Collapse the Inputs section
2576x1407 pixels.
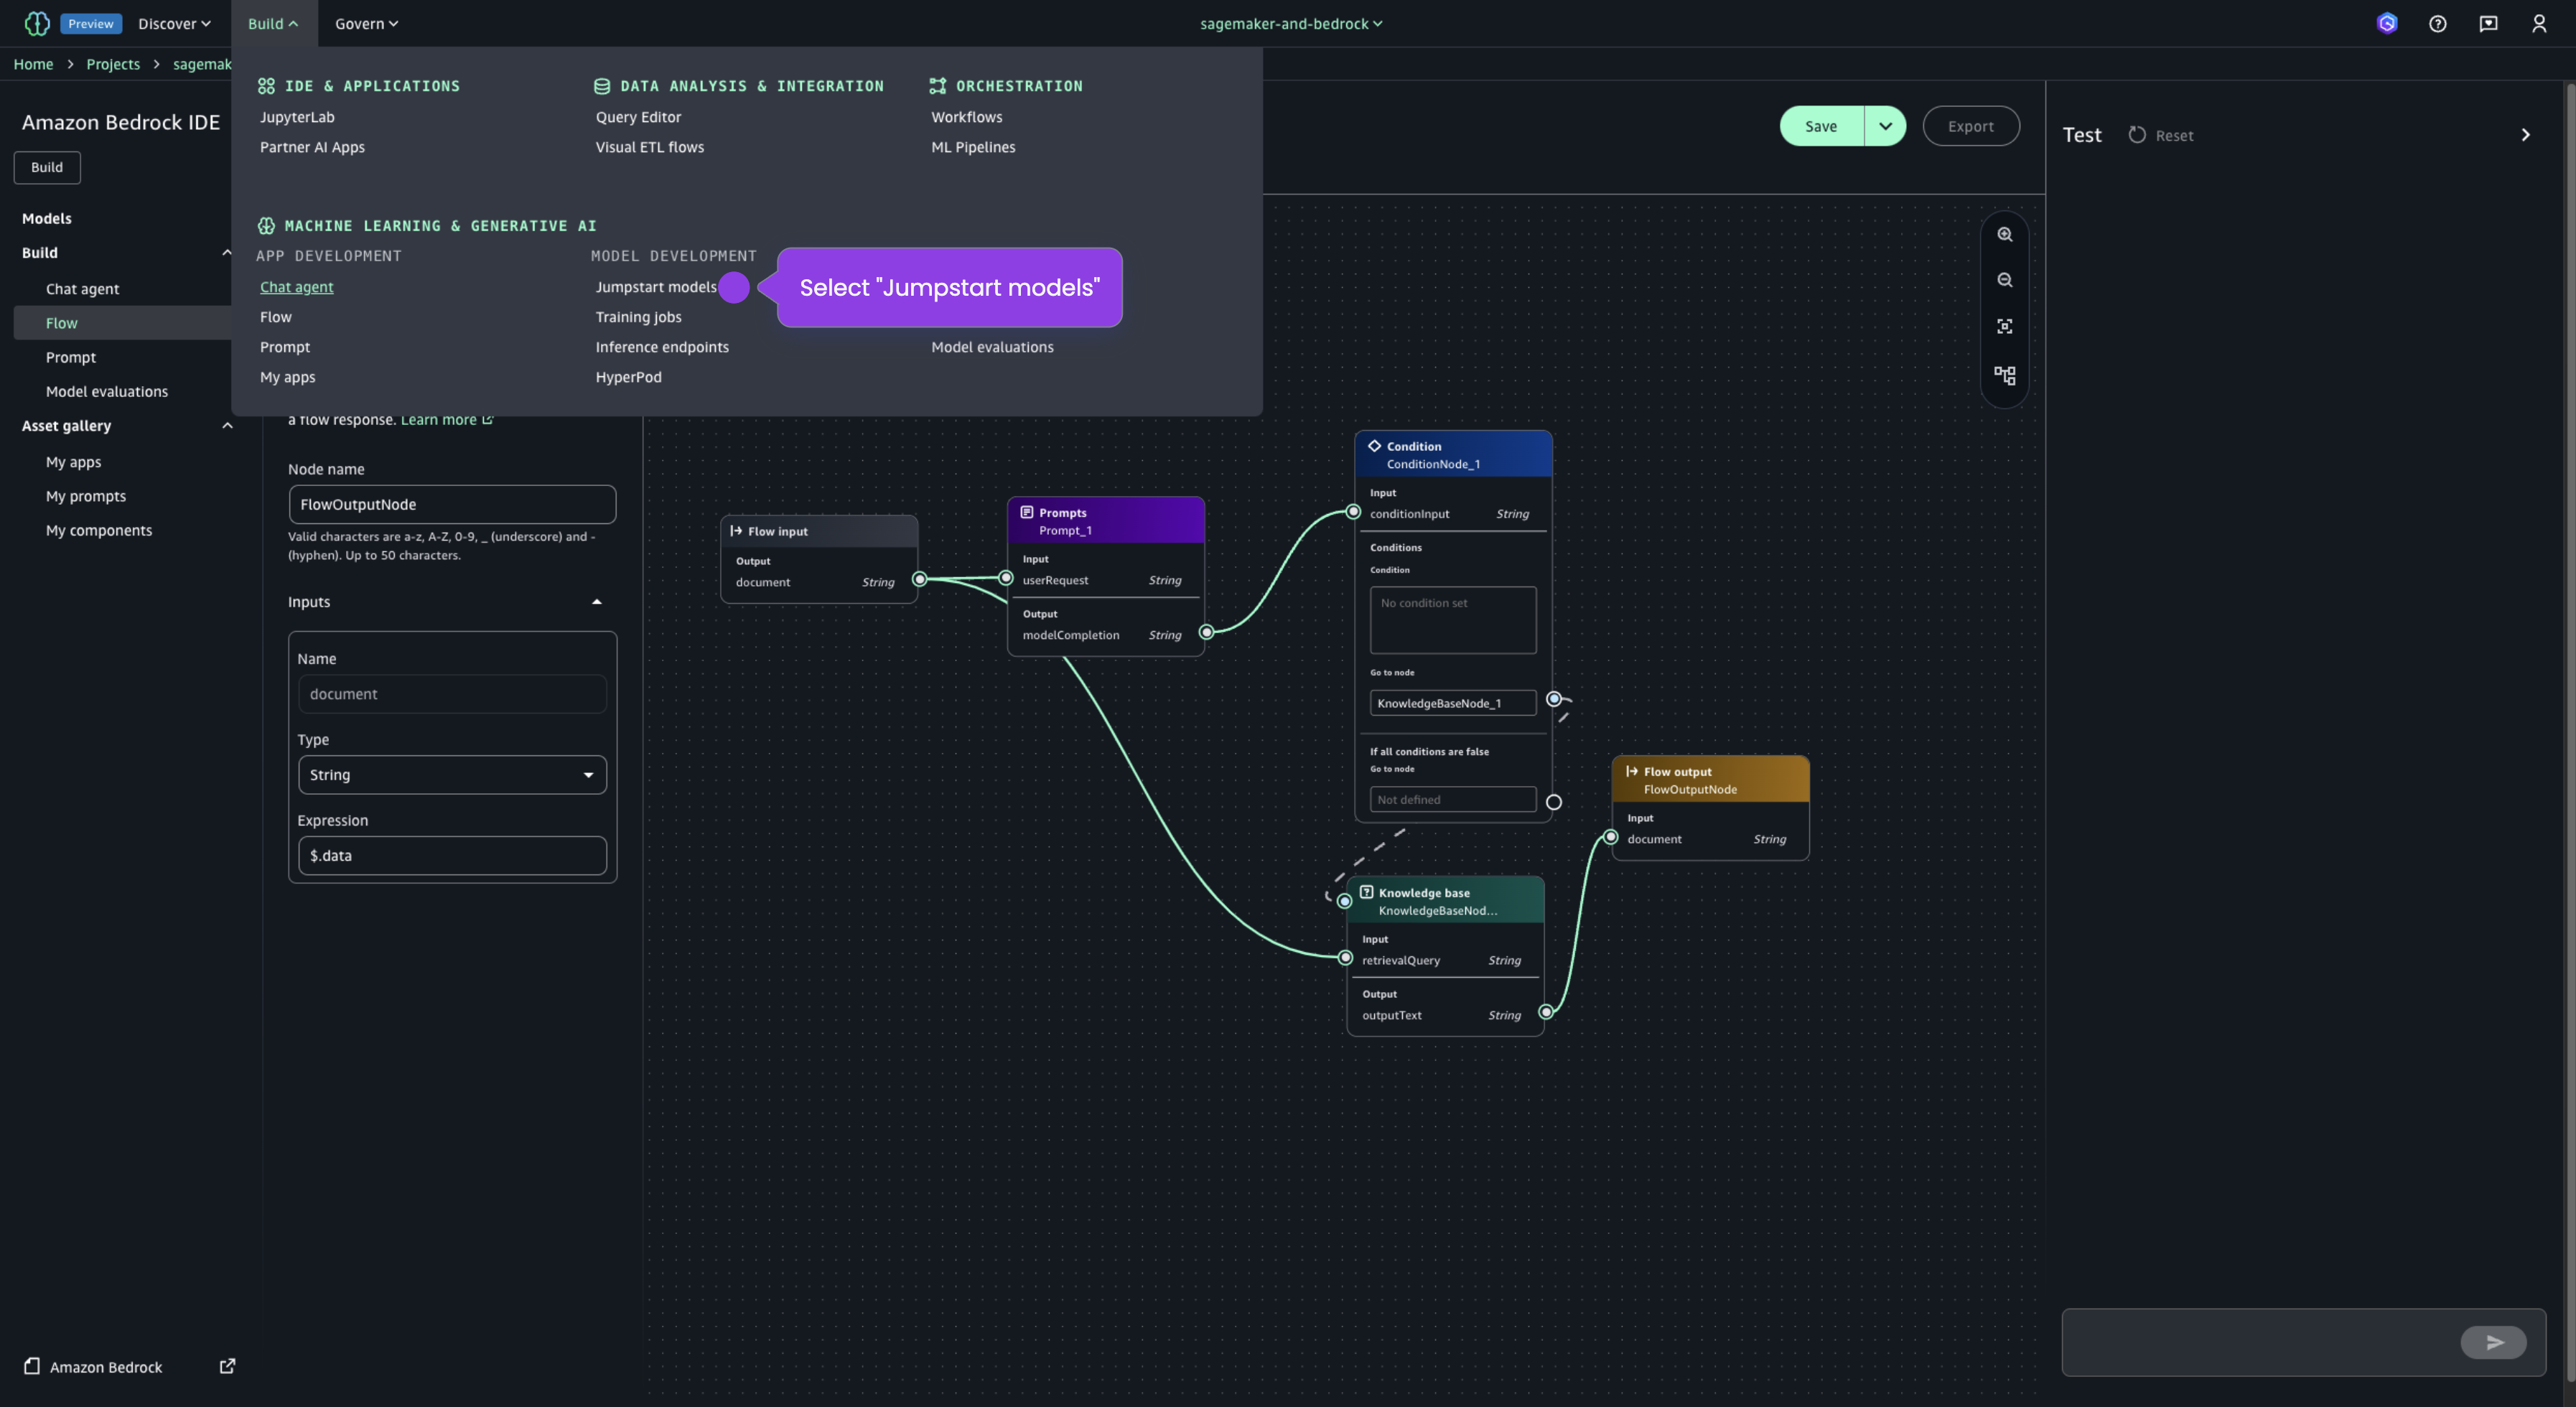[596, 602]
